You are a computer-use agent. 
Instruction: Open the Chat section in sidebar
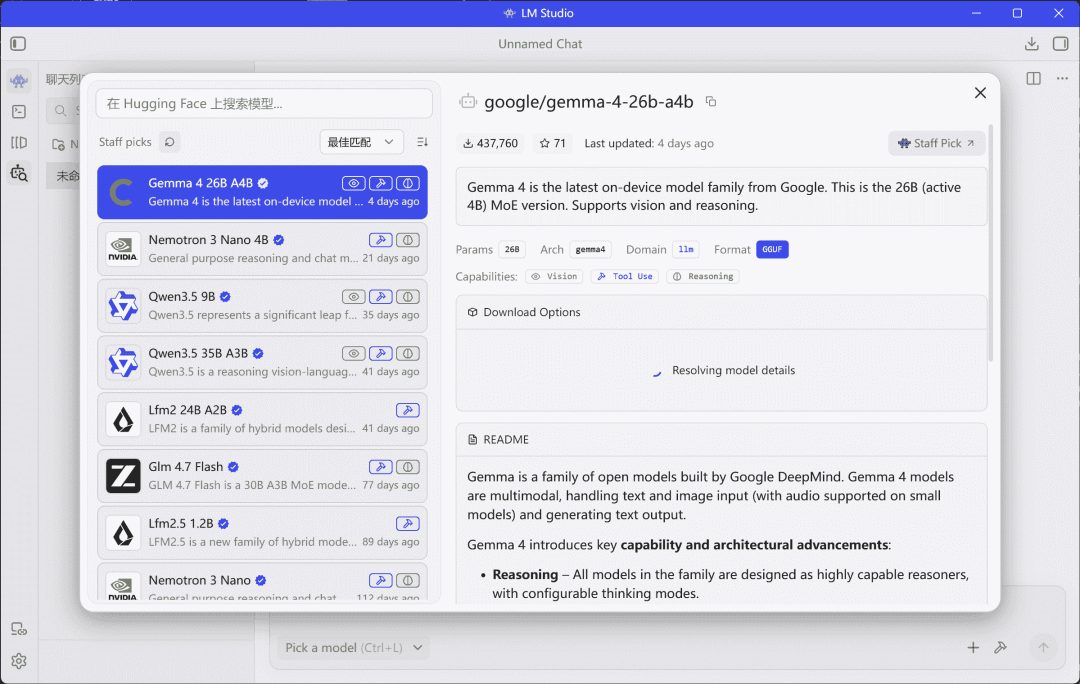(19, 81)
